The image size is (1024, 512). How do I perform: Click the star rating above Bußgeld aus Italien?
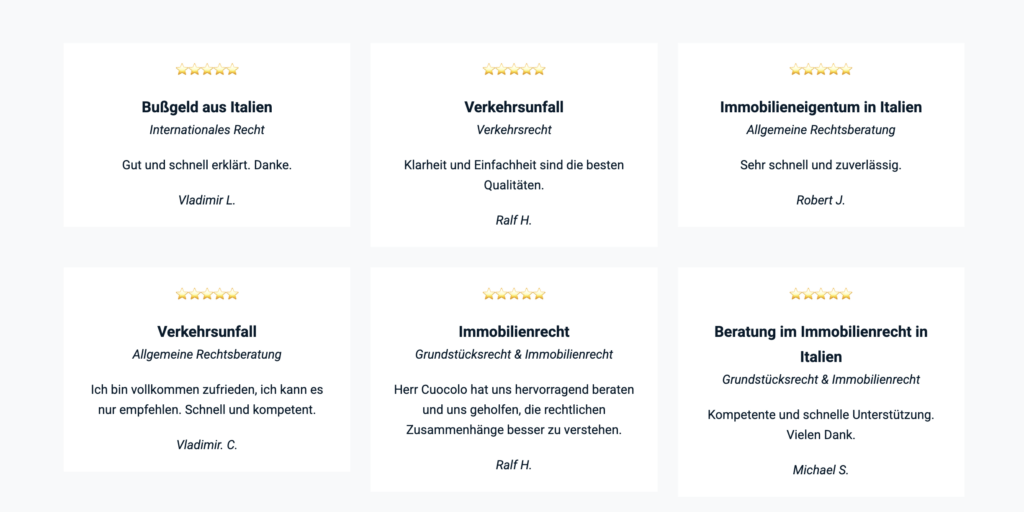coord(207,70)
